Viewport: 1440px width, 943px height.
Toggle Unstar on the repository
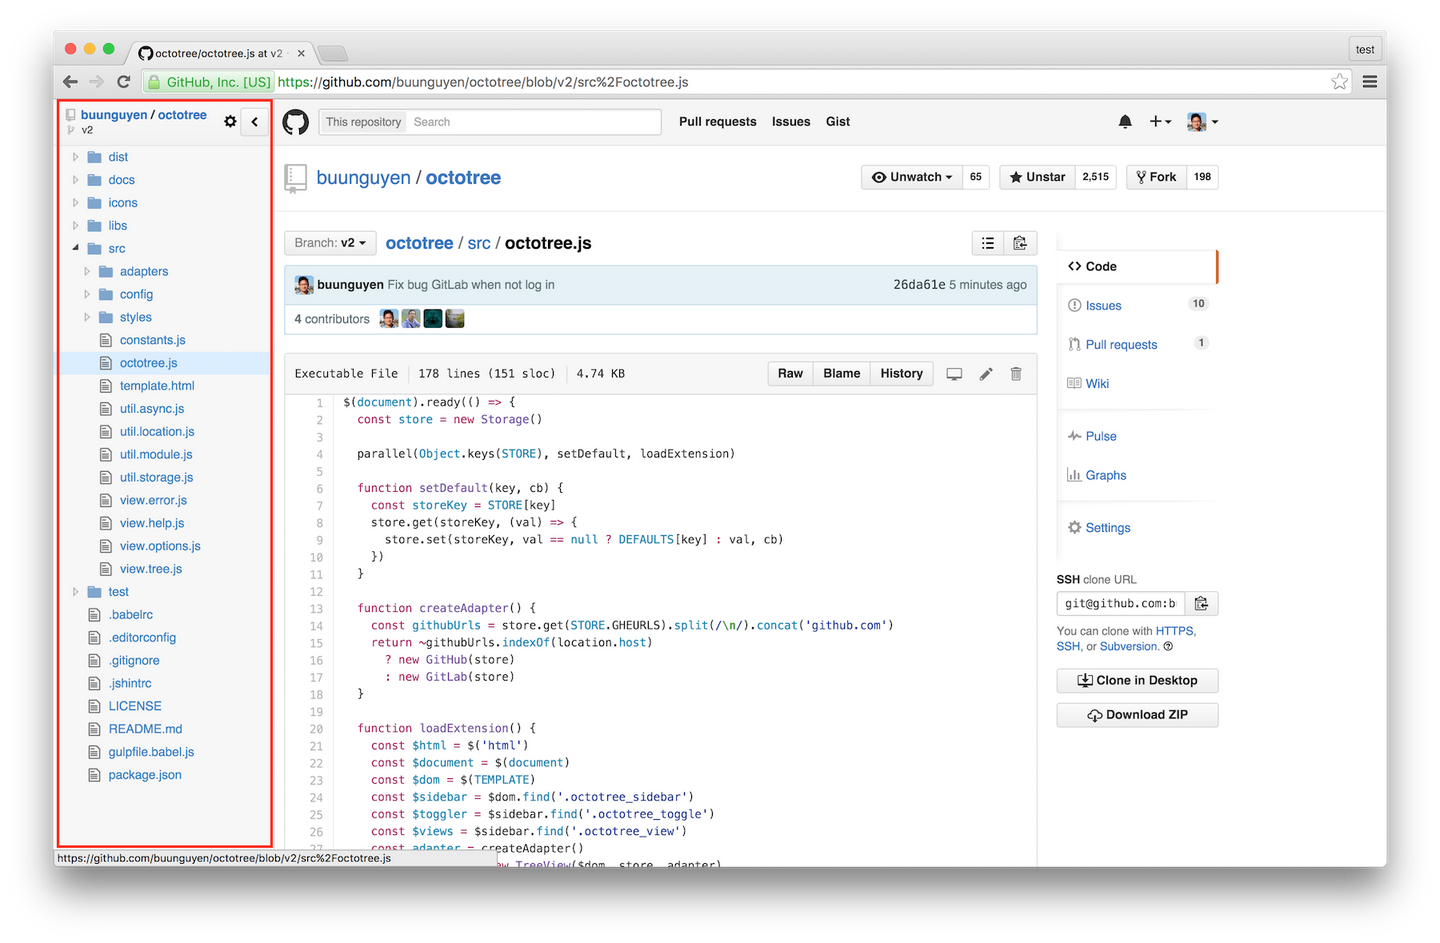coord(1037,177)
